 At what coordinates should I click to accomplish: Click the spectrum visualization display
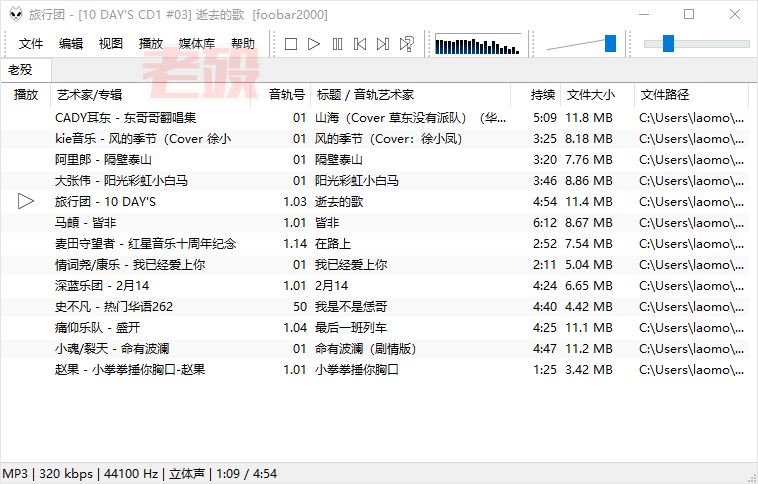point(478,44)
